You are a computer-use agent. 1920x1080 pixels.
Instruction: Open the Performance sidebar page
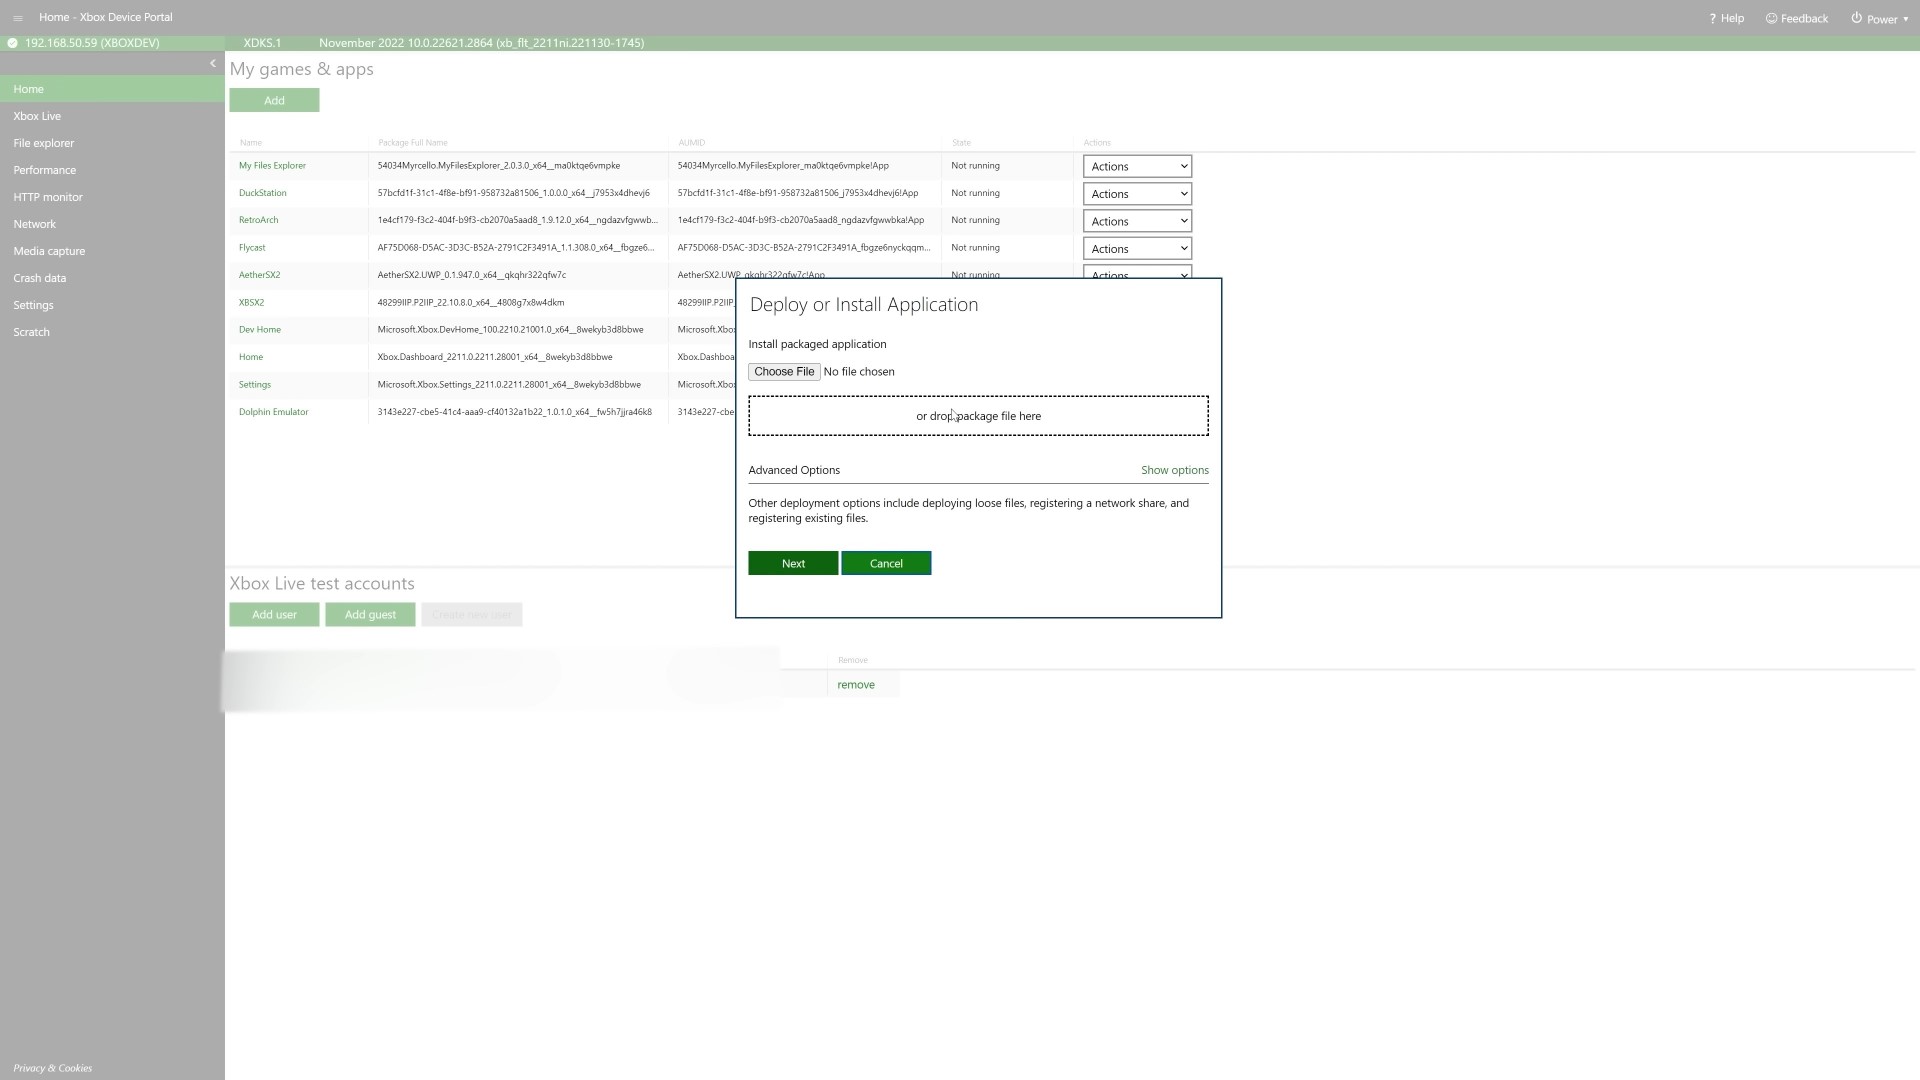coord(45,170)
